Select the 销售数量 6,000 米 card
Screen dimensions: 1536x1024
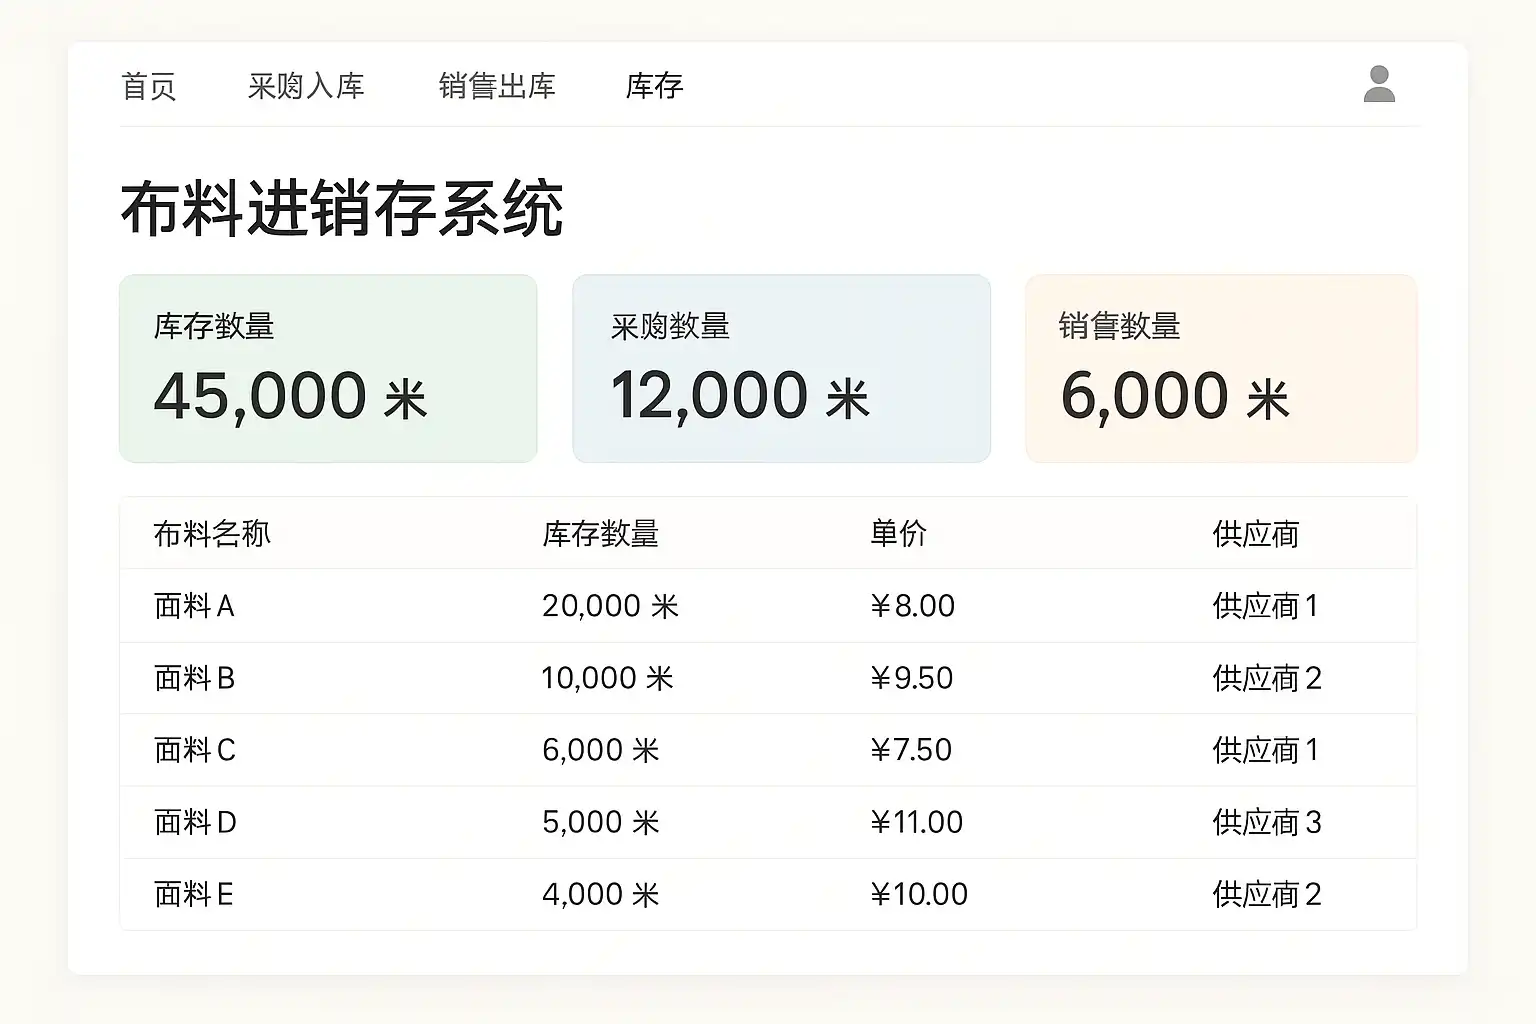[1221, 368]
